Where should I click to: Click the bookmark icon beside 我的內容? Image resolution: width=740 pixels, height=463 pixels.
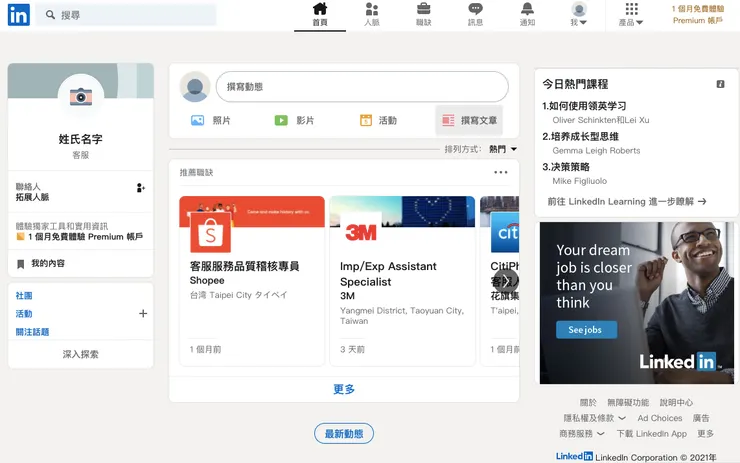pyautogui.click(x=21, y=264)
